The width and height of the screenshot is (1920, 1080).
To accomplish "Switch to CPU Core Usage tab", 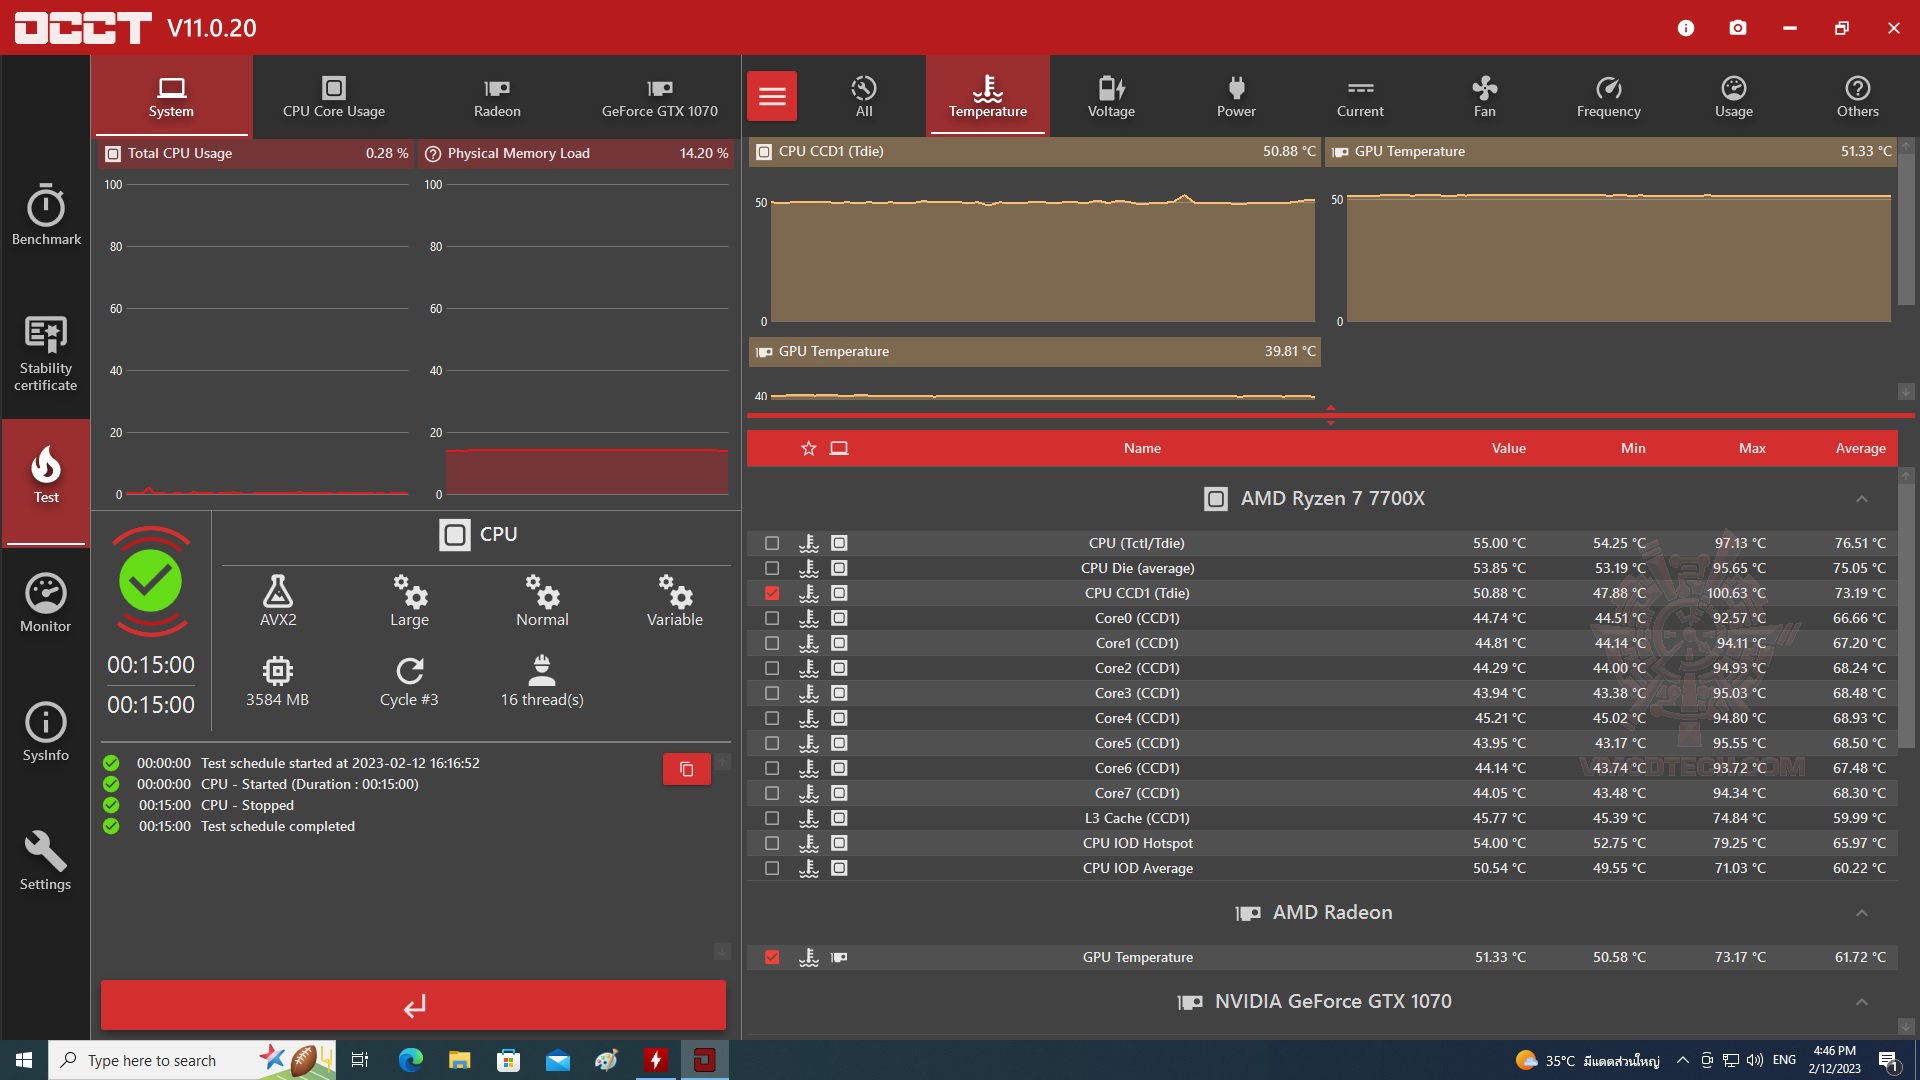I will (332, 96).
